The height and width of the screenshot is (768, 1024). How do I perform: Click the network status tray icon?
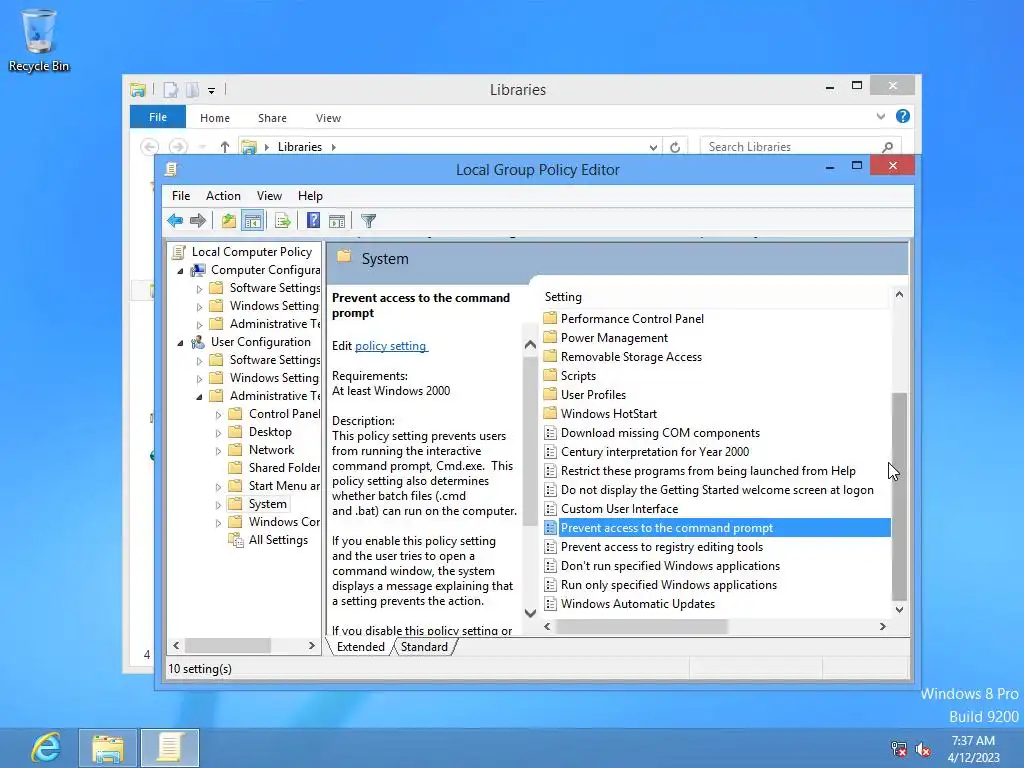(x=899, y=748)
